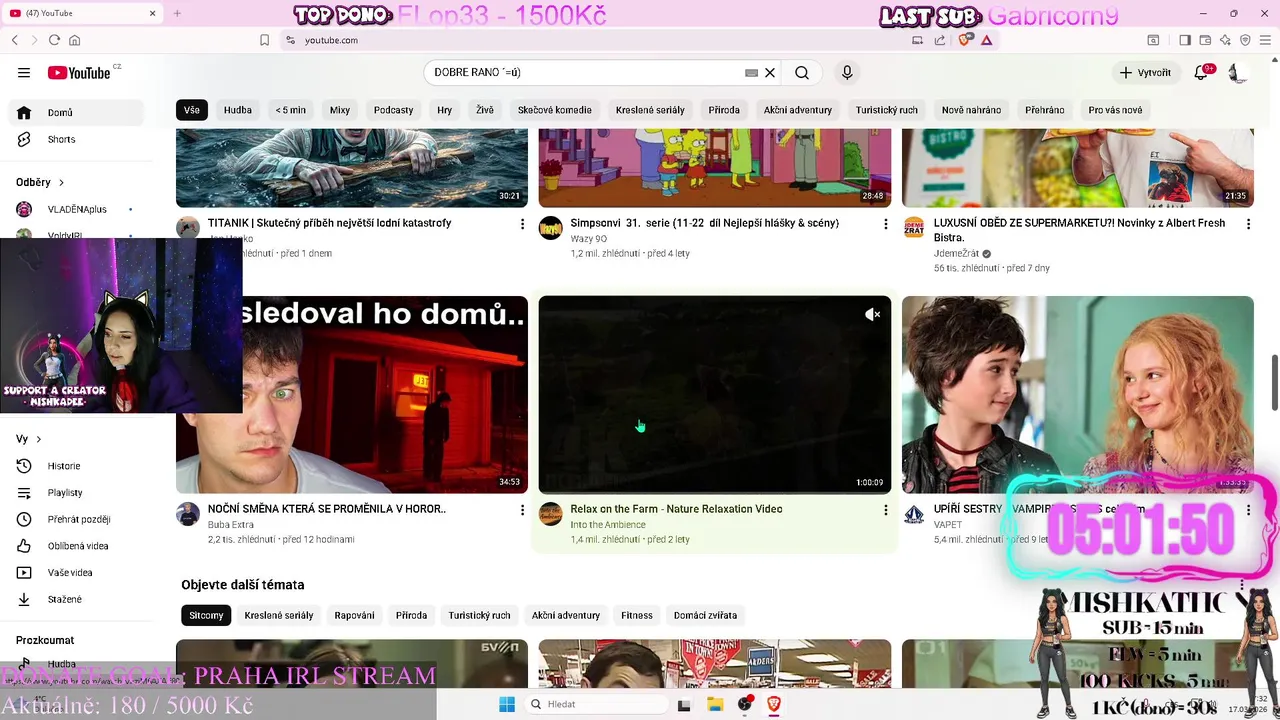Select the Fitness topic chip

click(x=637, y=615)
